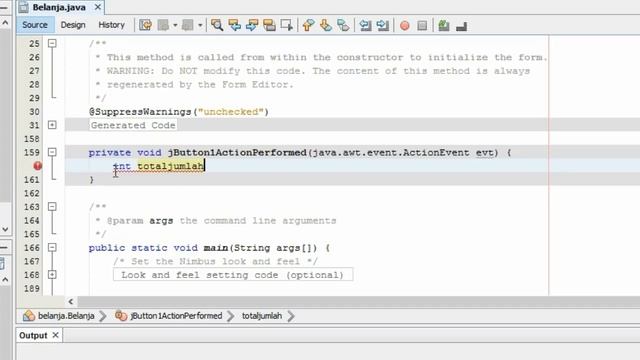
Task: Toggle Bookmark on the current line
Action: click(343, 25)
